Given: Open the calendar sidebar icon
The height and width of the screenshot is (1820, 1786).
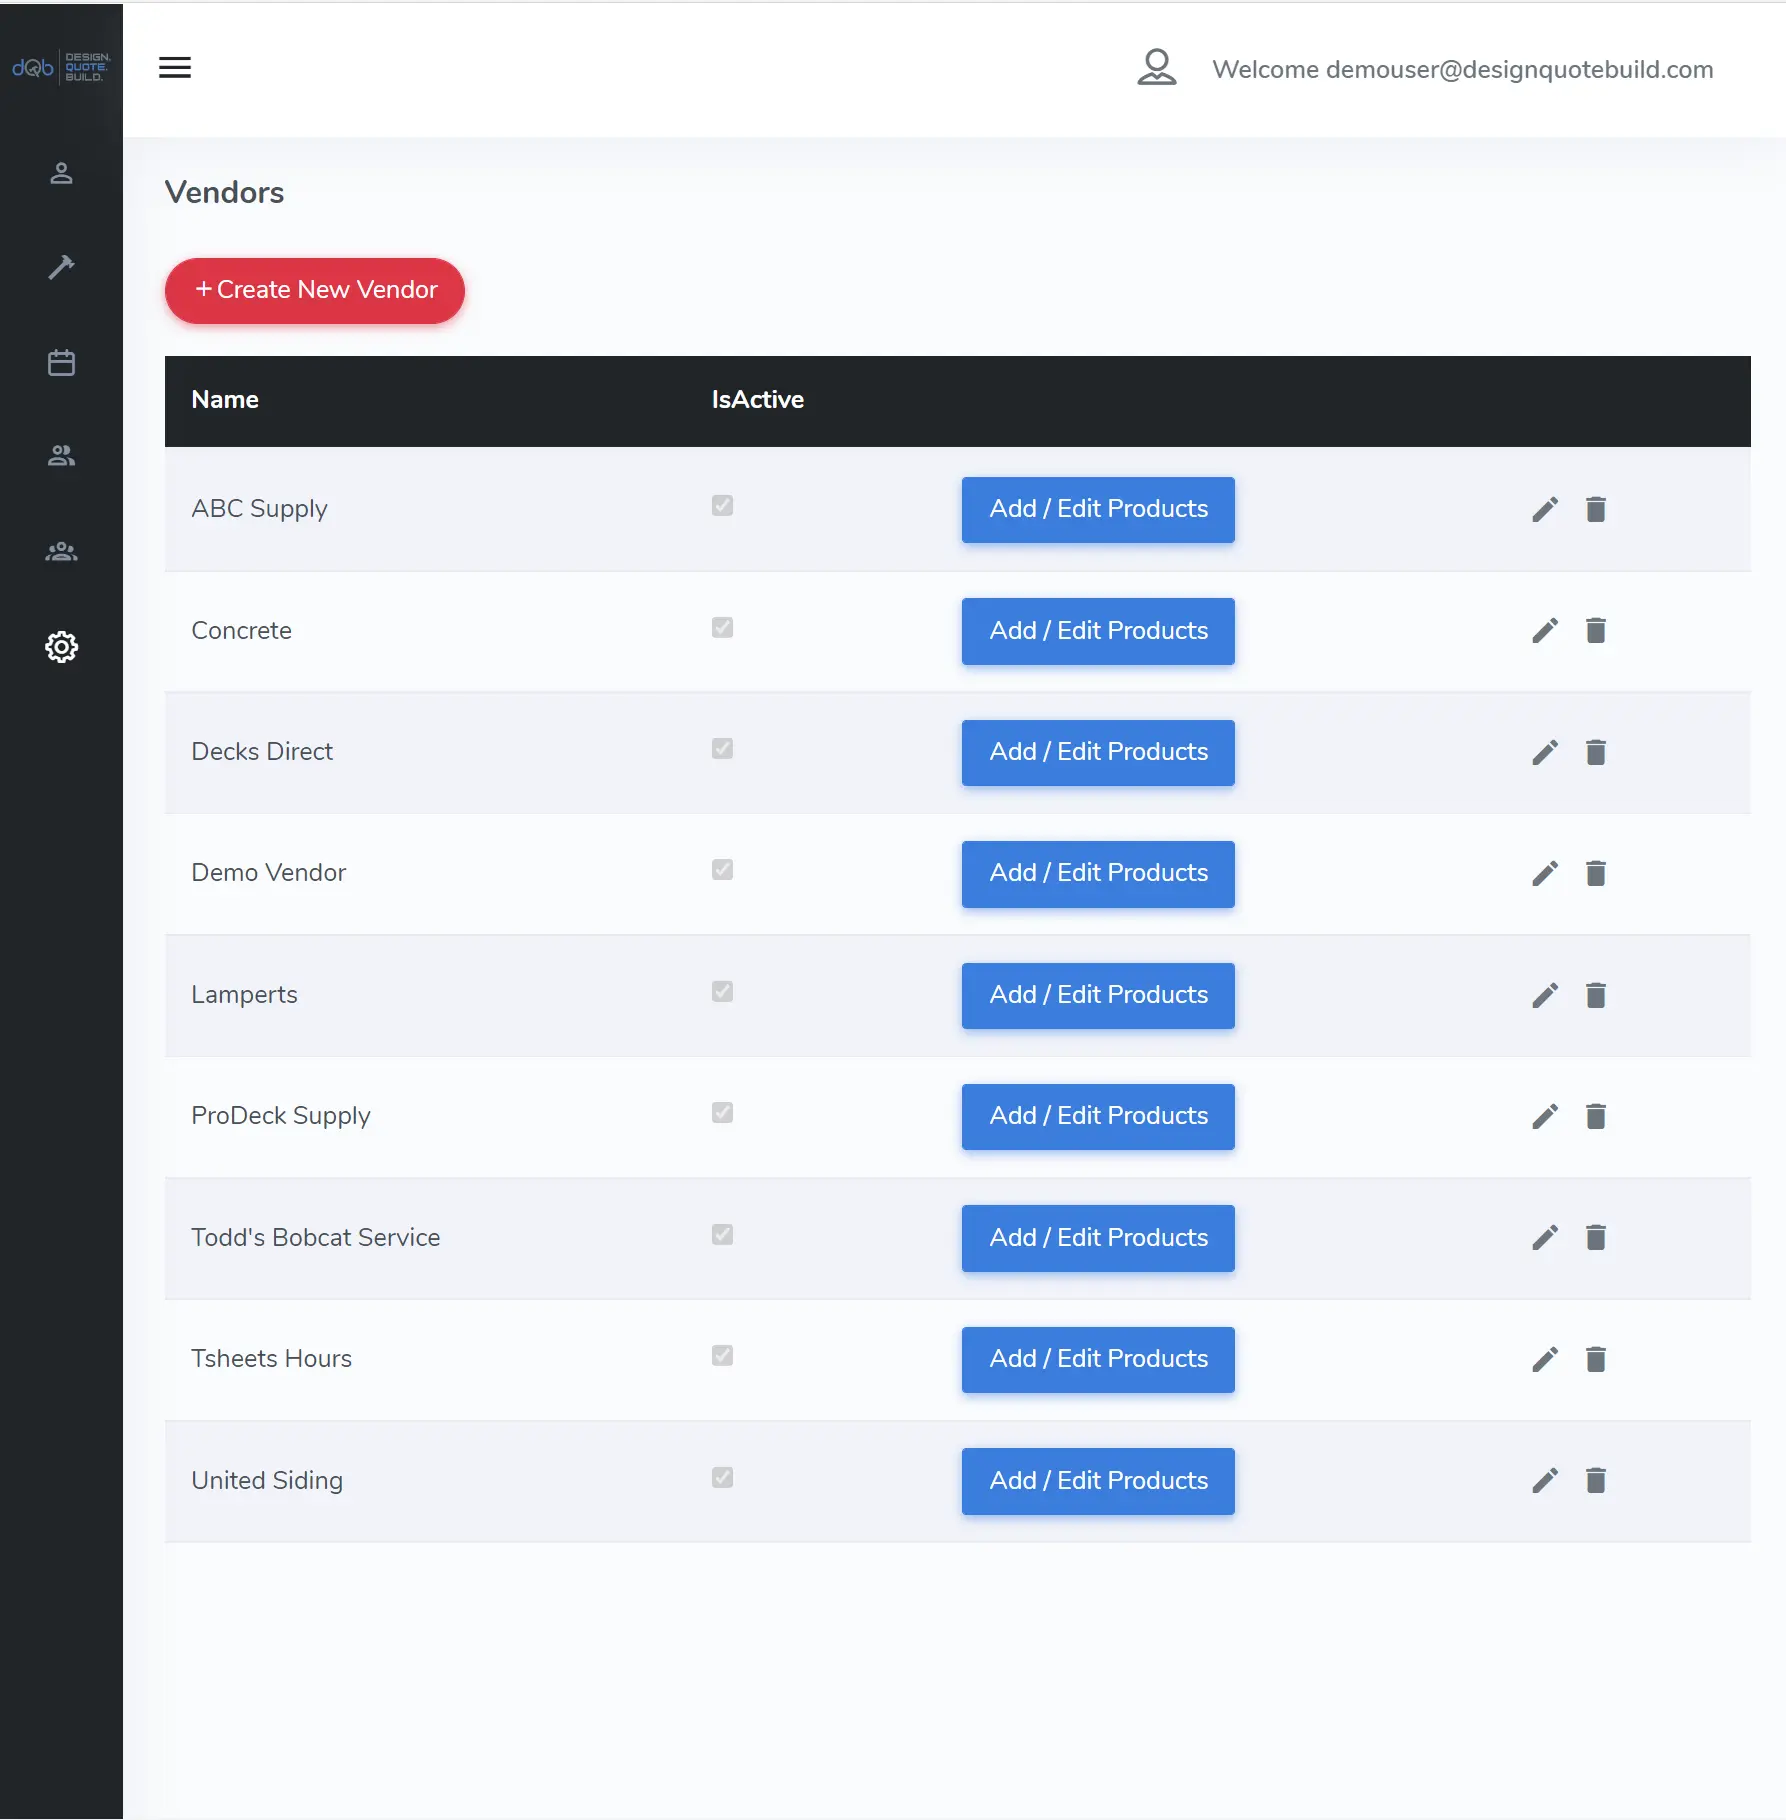Looking at the screenshot, I should (x=61, y=362).
